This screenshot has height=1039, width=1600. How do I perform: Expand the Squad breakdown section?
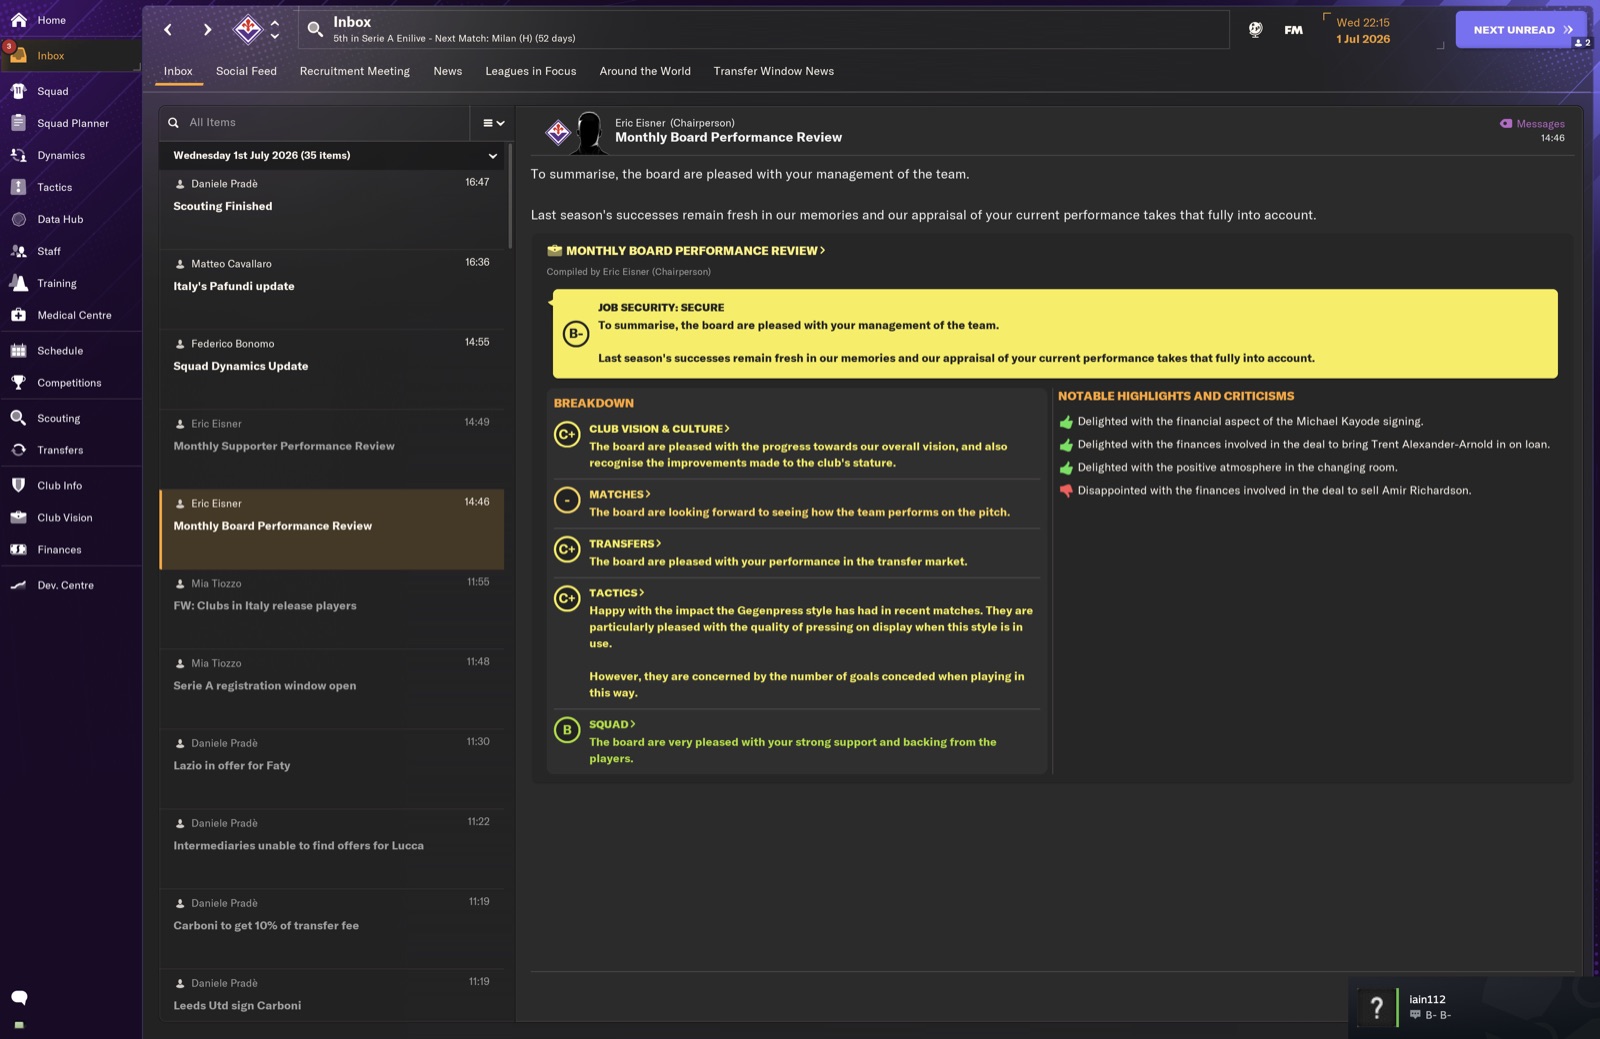click(x=612, y=725)
